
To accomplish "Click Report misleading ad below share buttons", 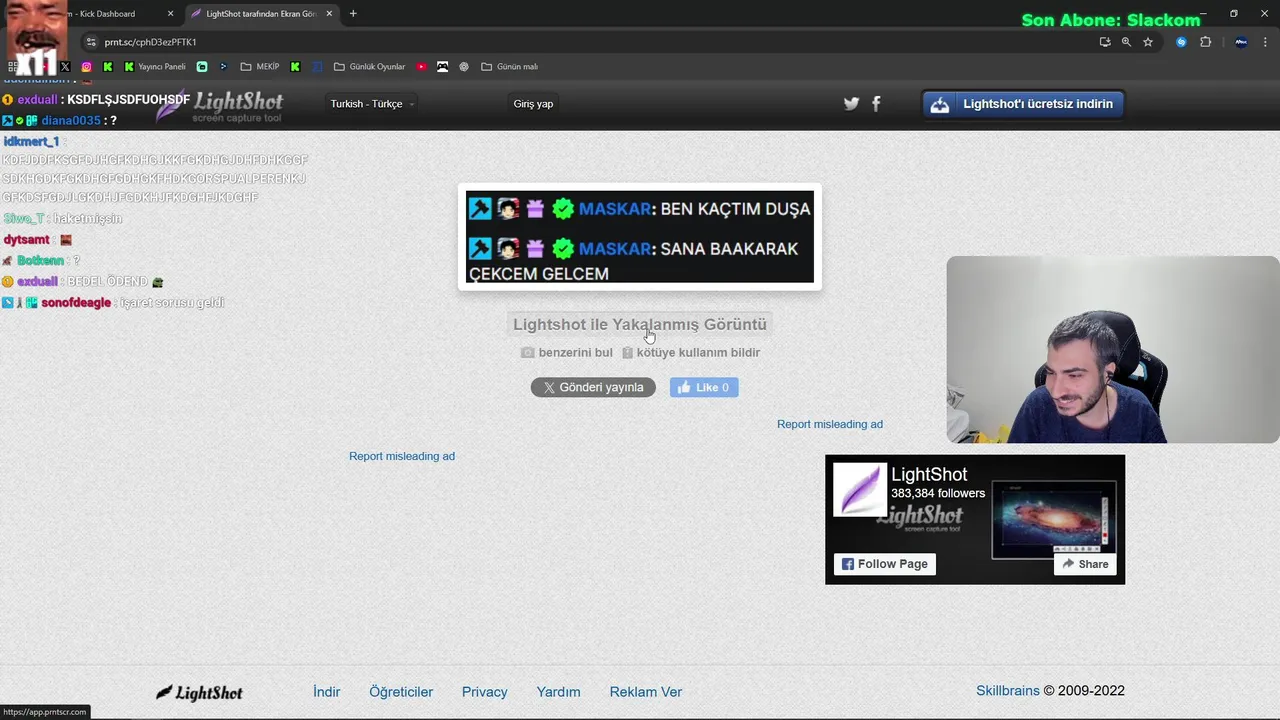I will (x=402, y=456).
